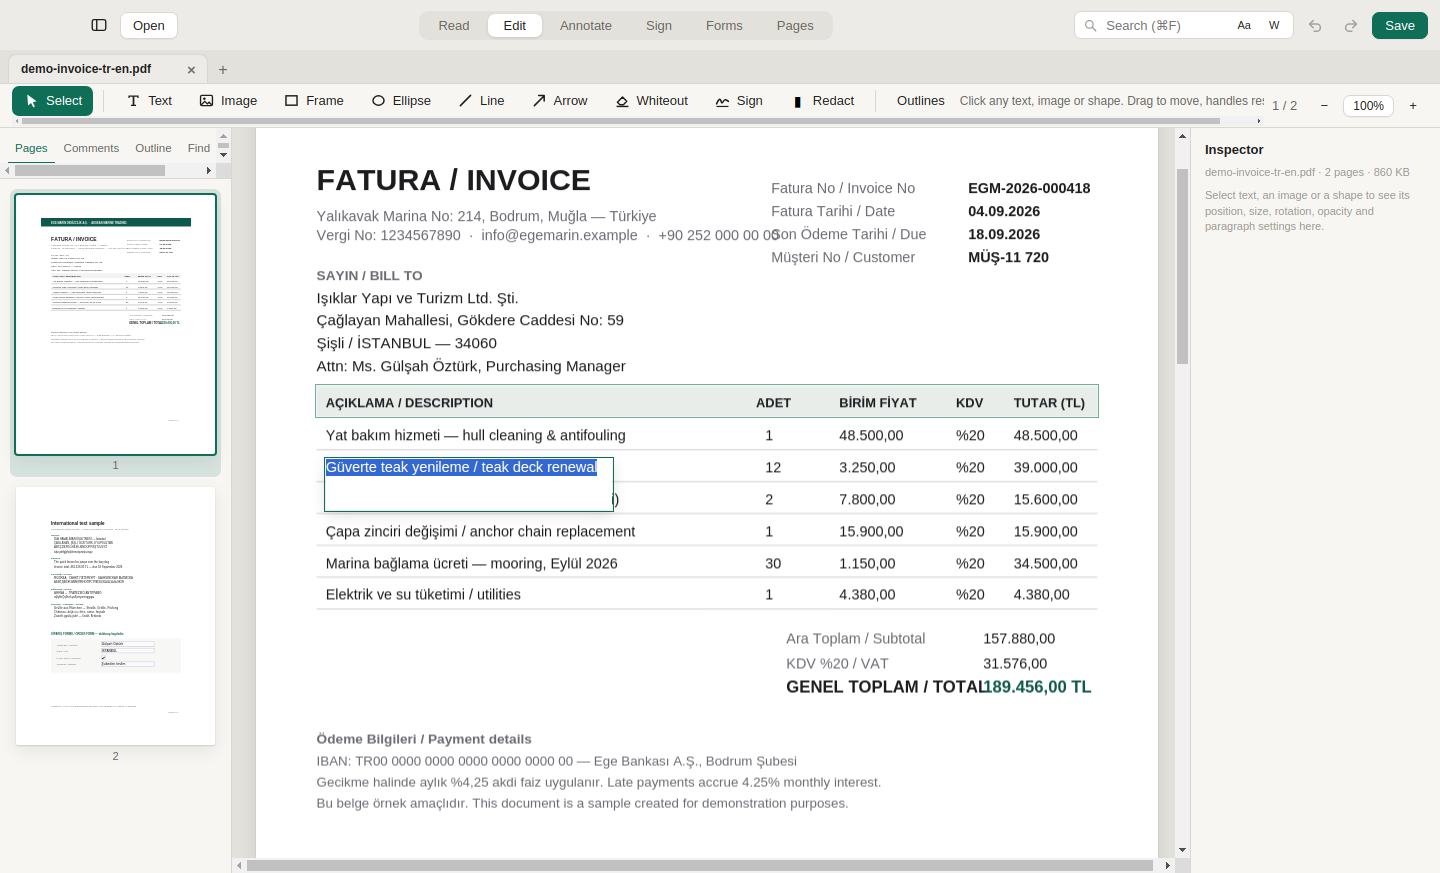Add a new document tab

[x=223, y=70]
